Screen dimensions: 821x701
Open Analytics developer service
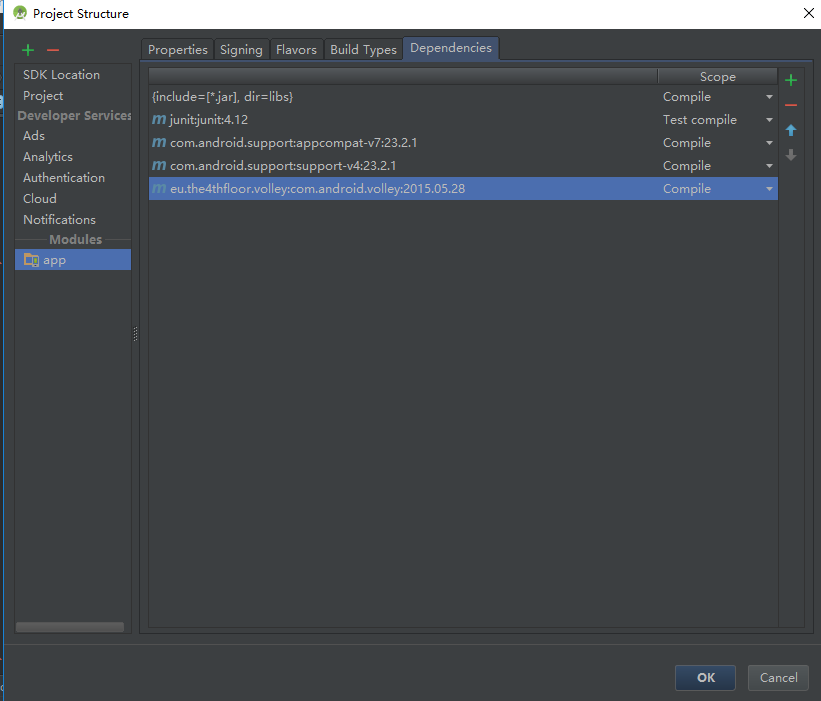[48, 157]
